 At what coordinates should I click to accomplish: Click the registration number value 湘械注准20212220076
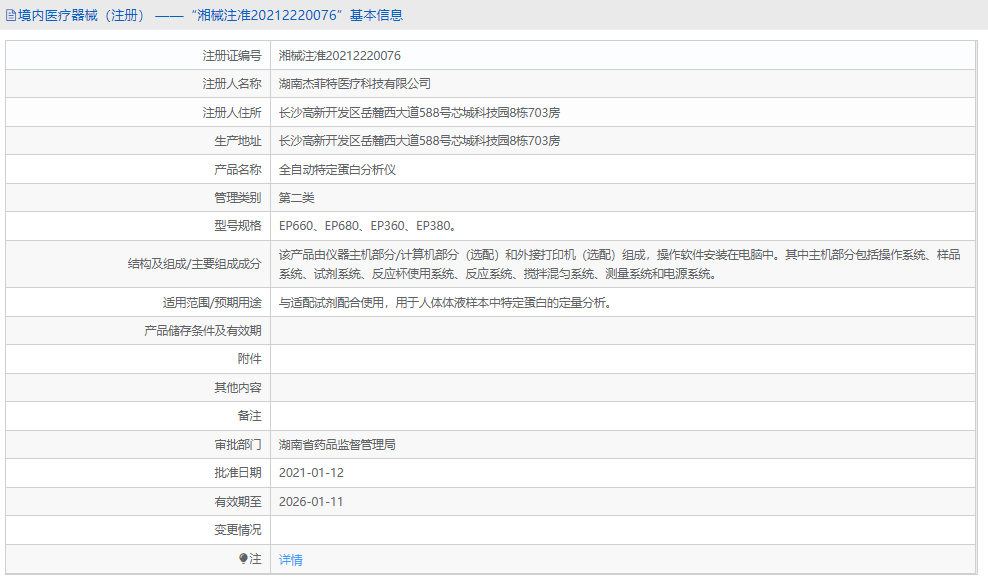coord(340,55)
